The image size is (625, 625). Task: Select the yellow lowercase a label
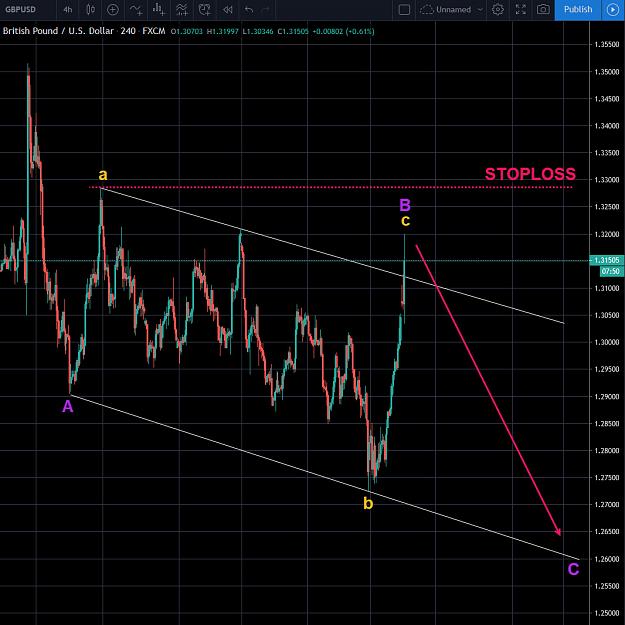tap(103, 175)
